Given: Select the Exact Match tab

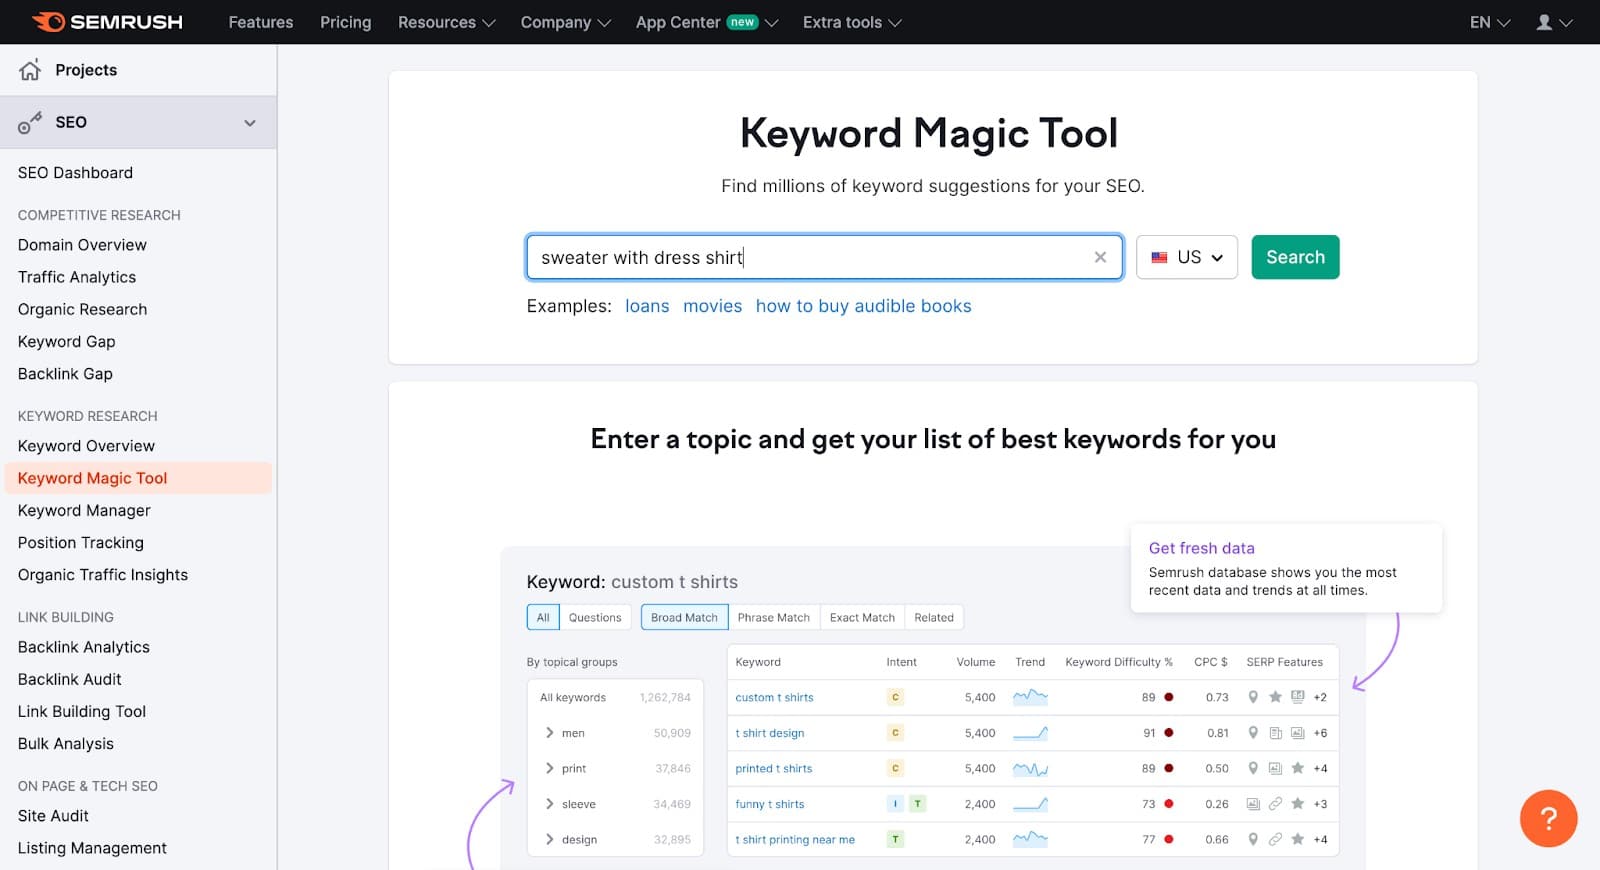Looking at the screenshot, I should 862,618.
